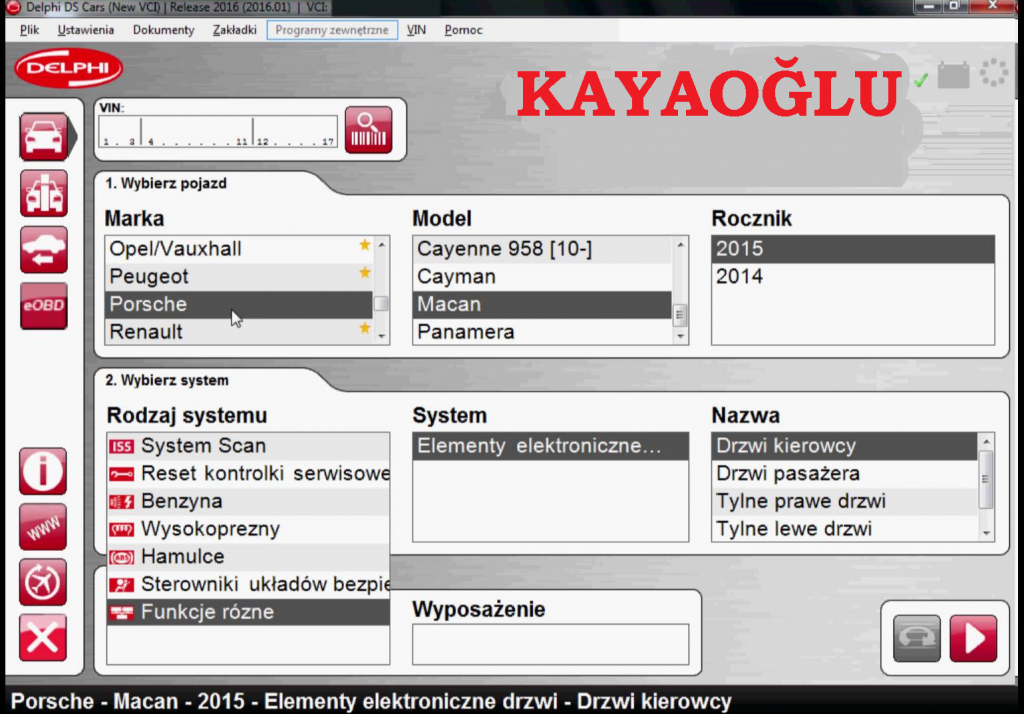Select Porsche in Marka list
Screen dimensions: 1024x714
238,304
